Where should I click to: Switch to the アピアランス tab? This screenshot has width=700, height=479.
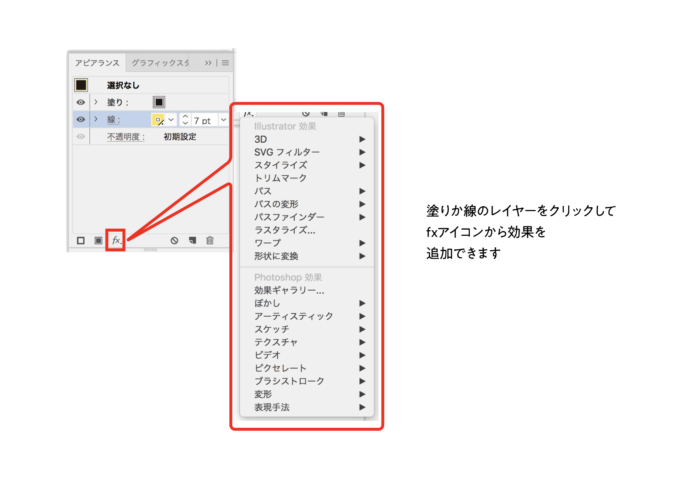click(97, 63)
